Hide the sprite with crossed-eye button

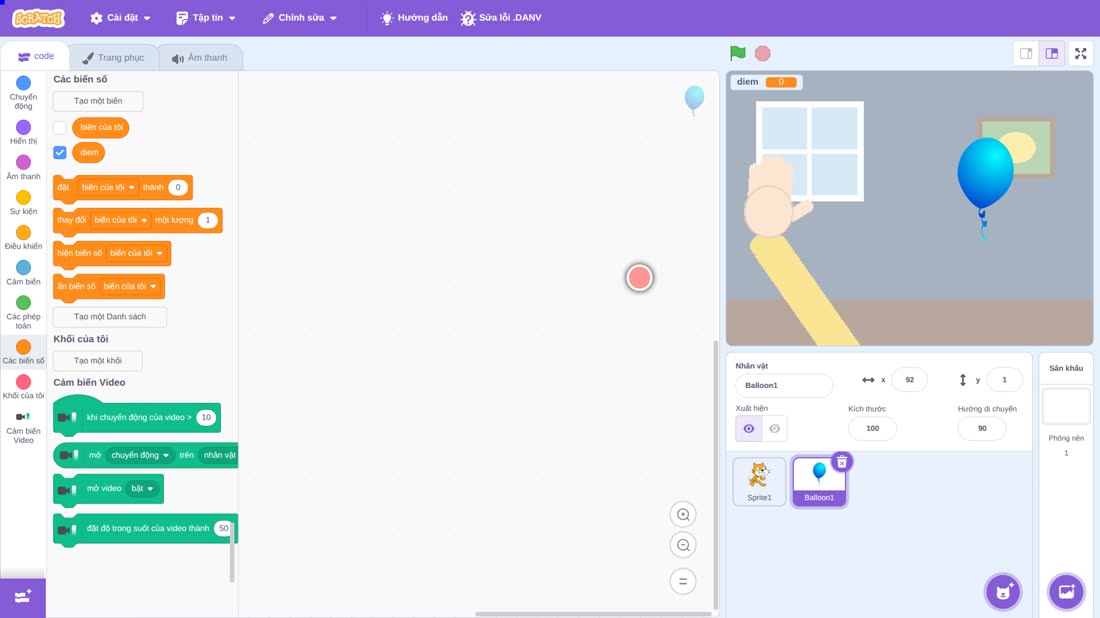click(x=774, y=429)
